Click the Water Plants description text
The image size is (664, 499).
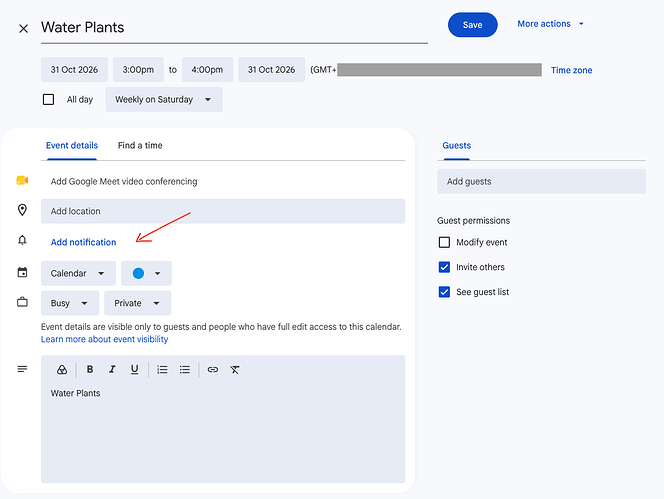click(x=75, y=393)
